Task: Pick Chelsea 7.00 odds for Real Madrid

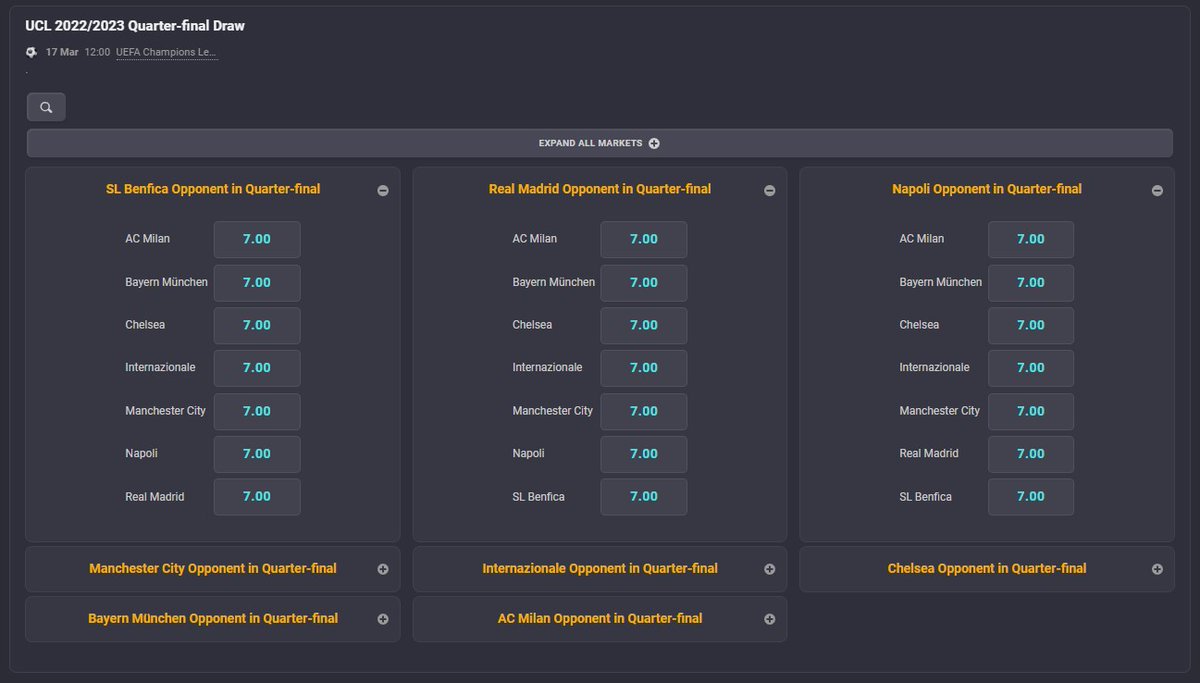Action: tap(644, 325)
